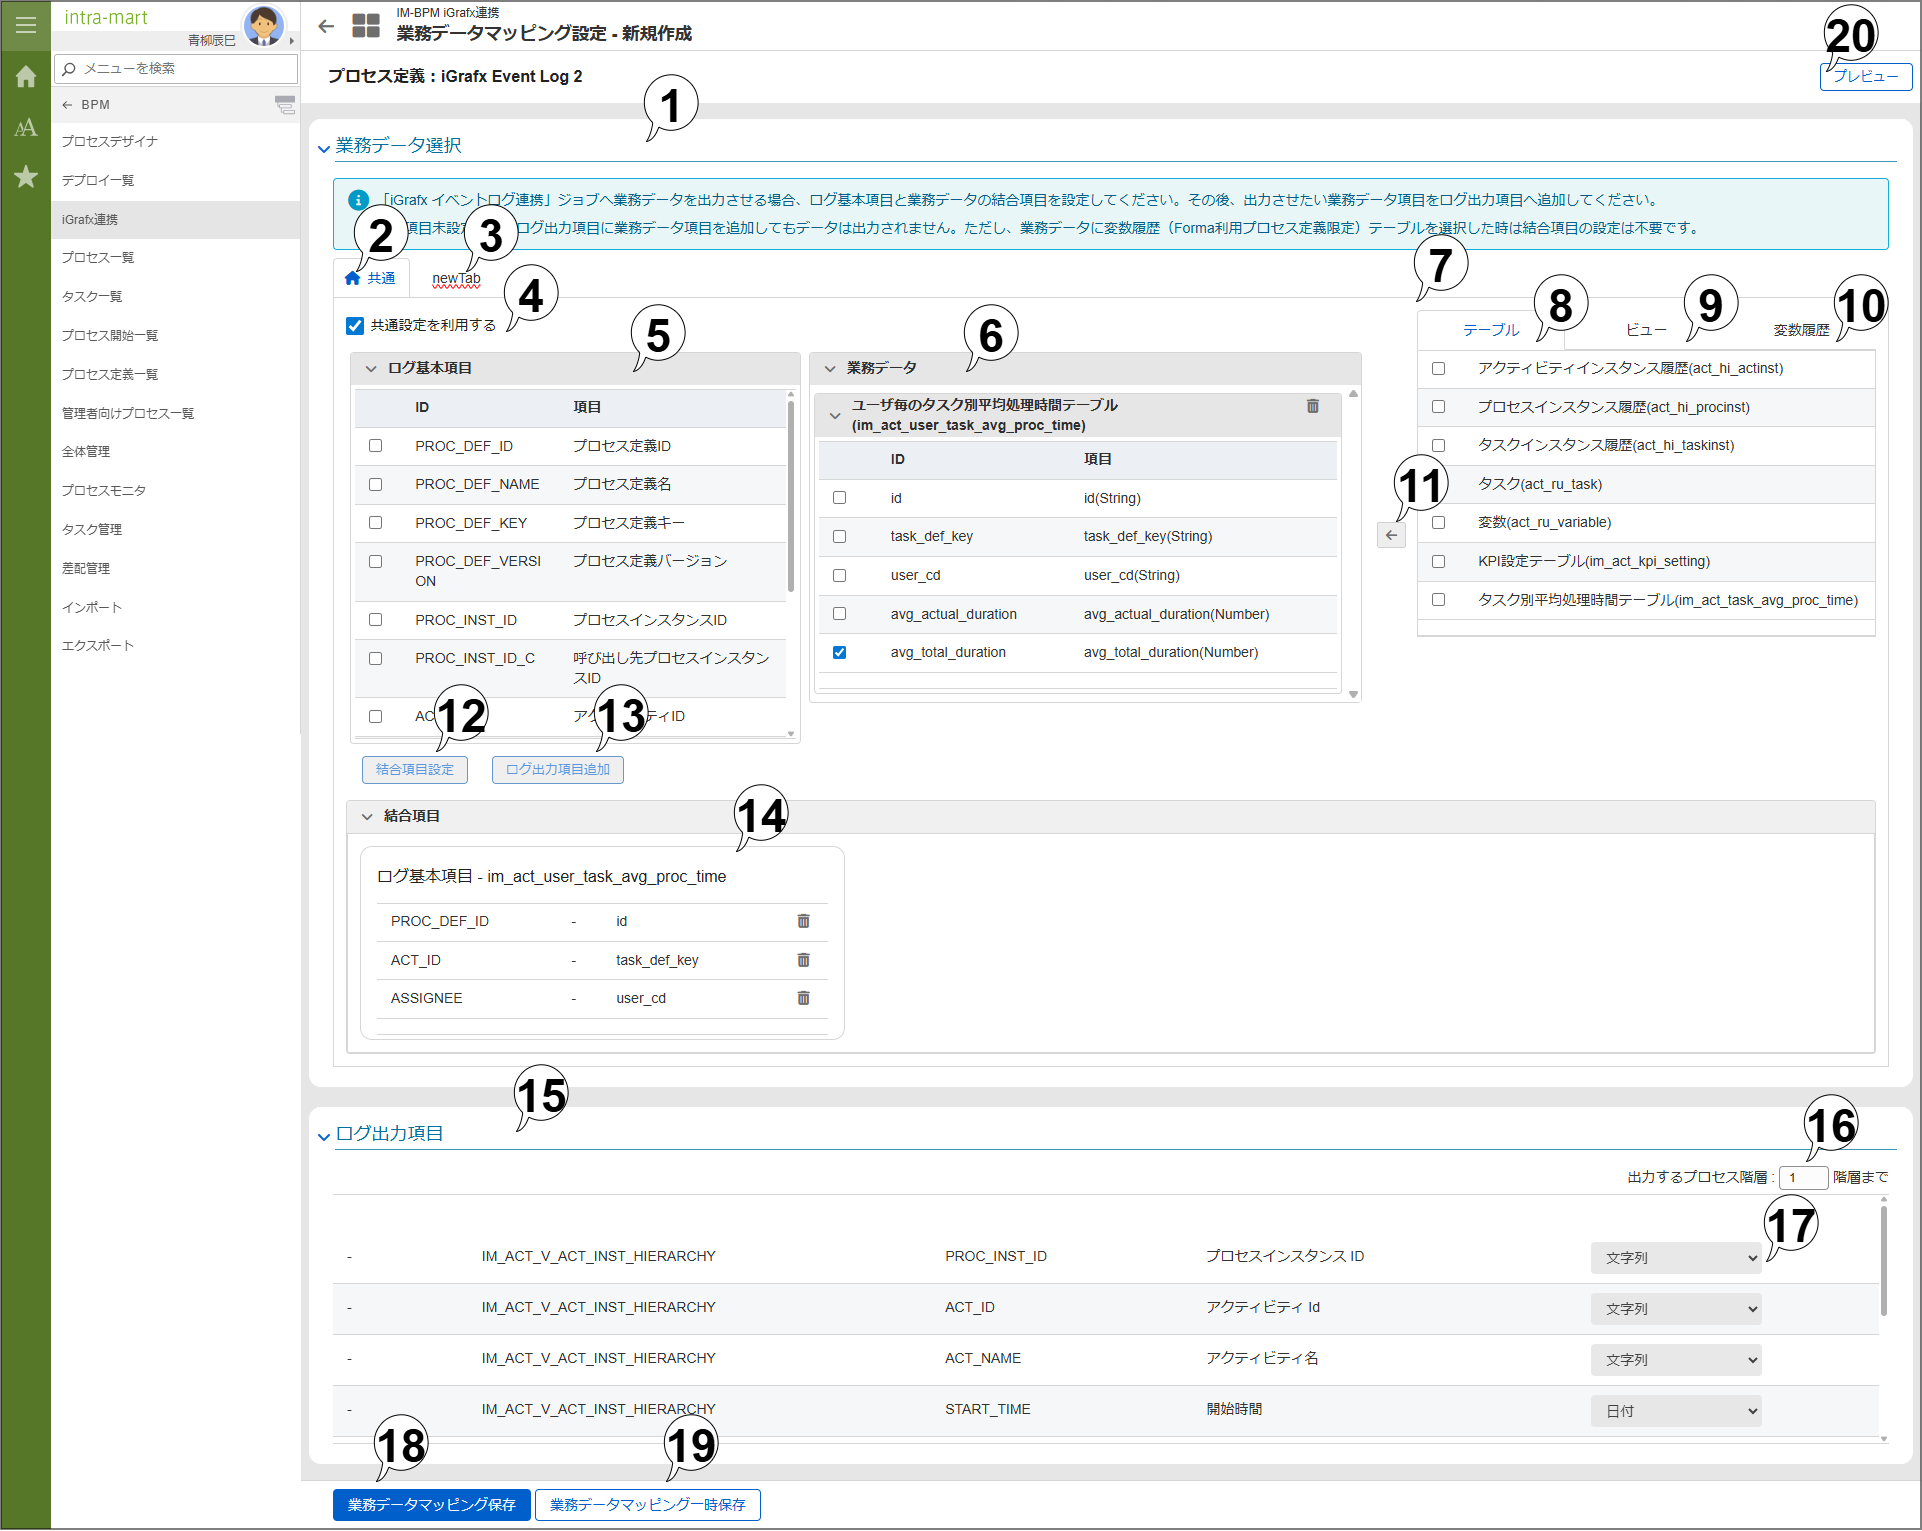Click the favorites star icon
Image resolution: width=1922 pixels, height=1531 pixels.
pyautogui.click(x=26, y=177)
